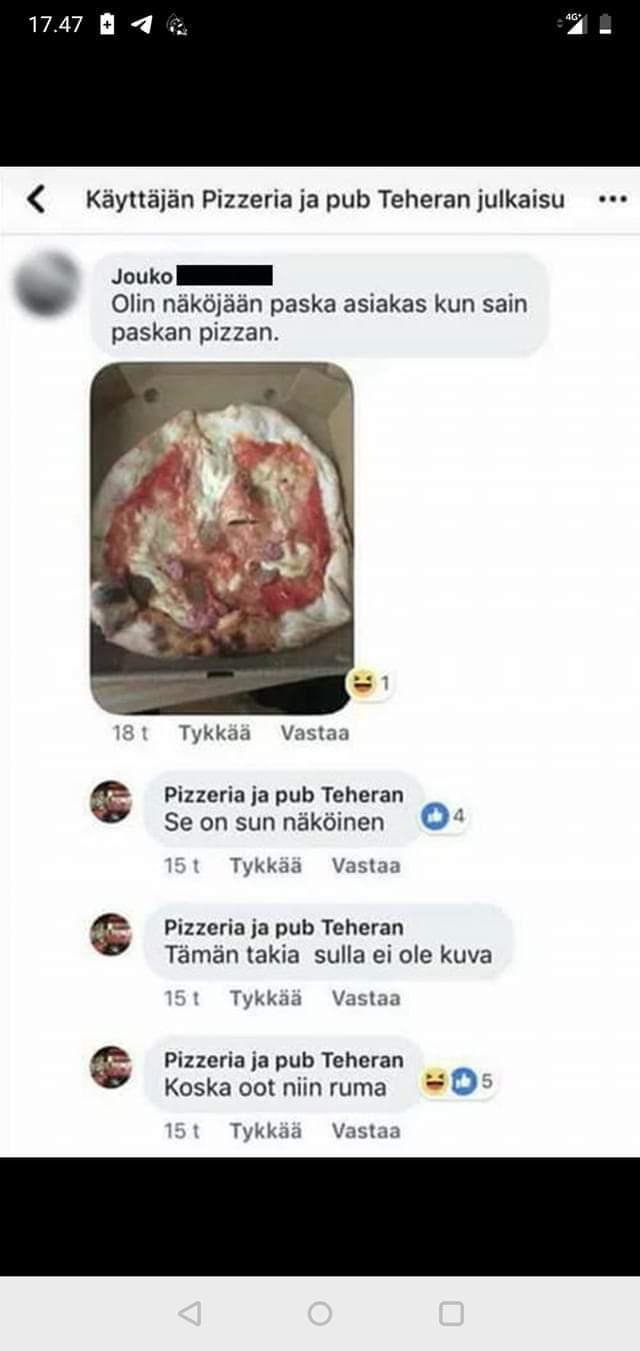Tap Vastaa under 'Tämän takia sulla ei ole kuva'
The image size is (640, 1351).
[366, 998]
